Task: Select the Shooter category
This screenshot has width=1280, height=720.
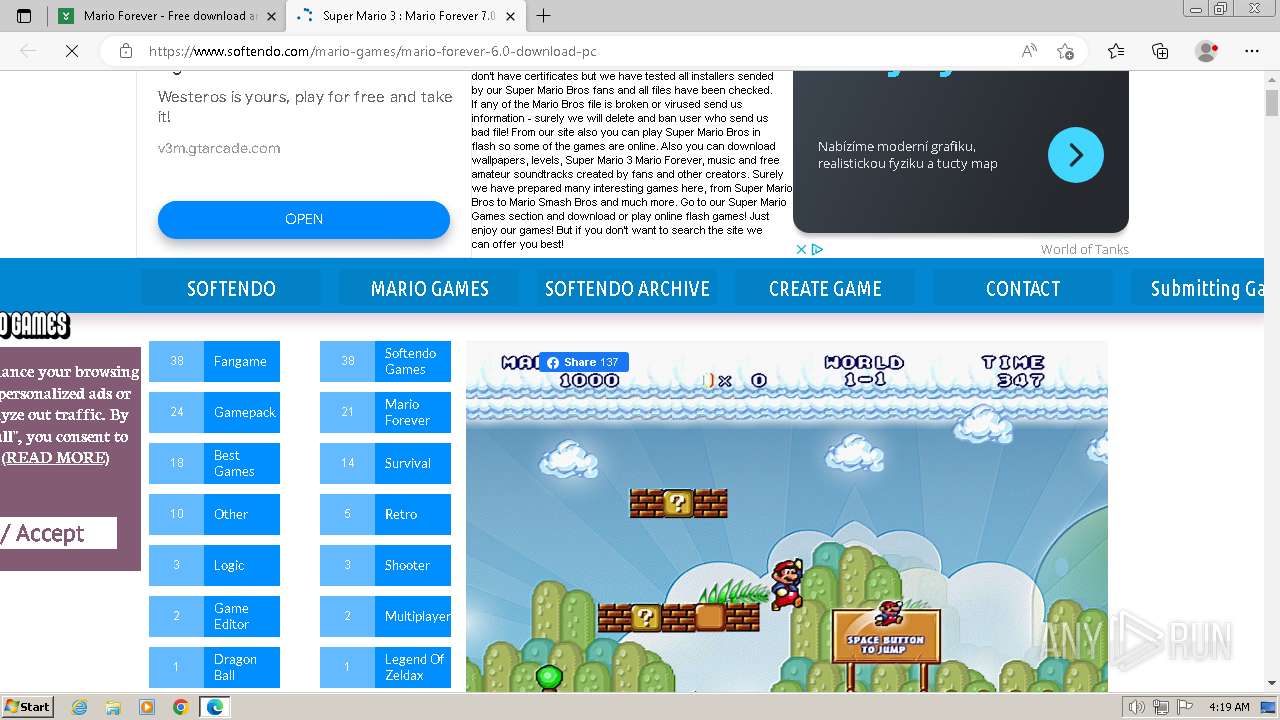Action: tap(385, 565)
